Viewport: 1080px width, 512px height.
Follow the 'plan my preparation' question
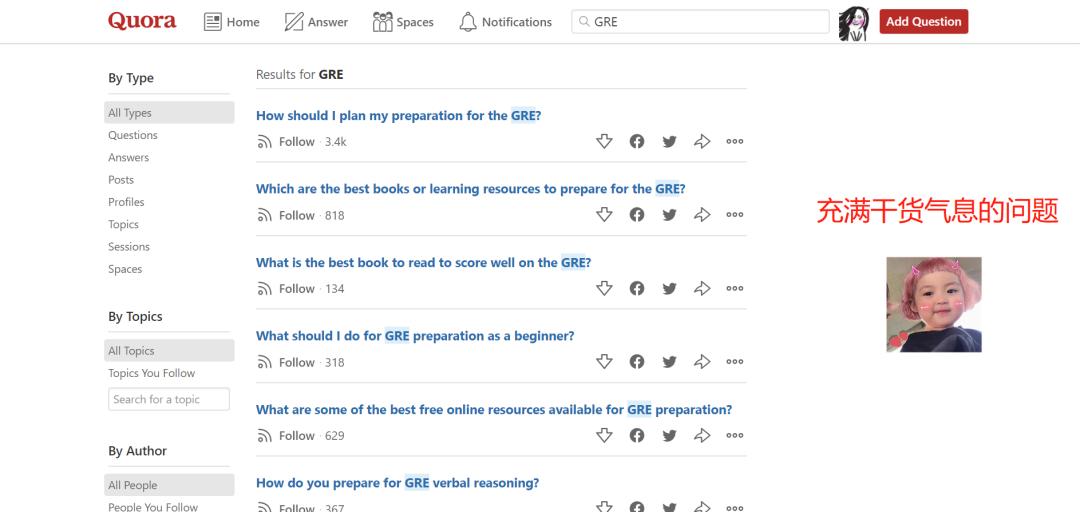coord(286,142)
